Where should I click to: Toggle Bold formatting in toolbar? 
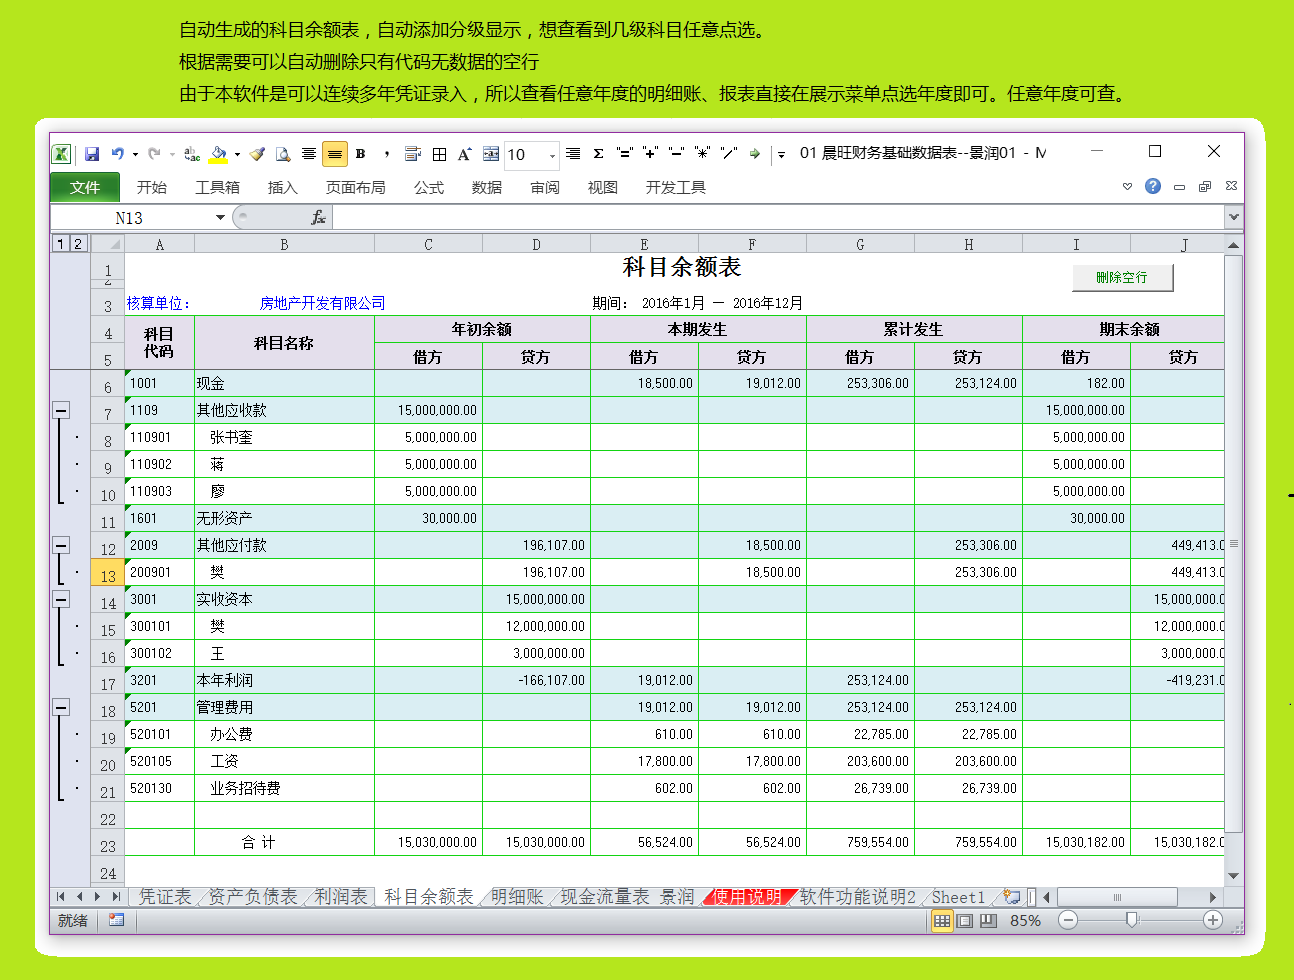[x=360, y=154]
